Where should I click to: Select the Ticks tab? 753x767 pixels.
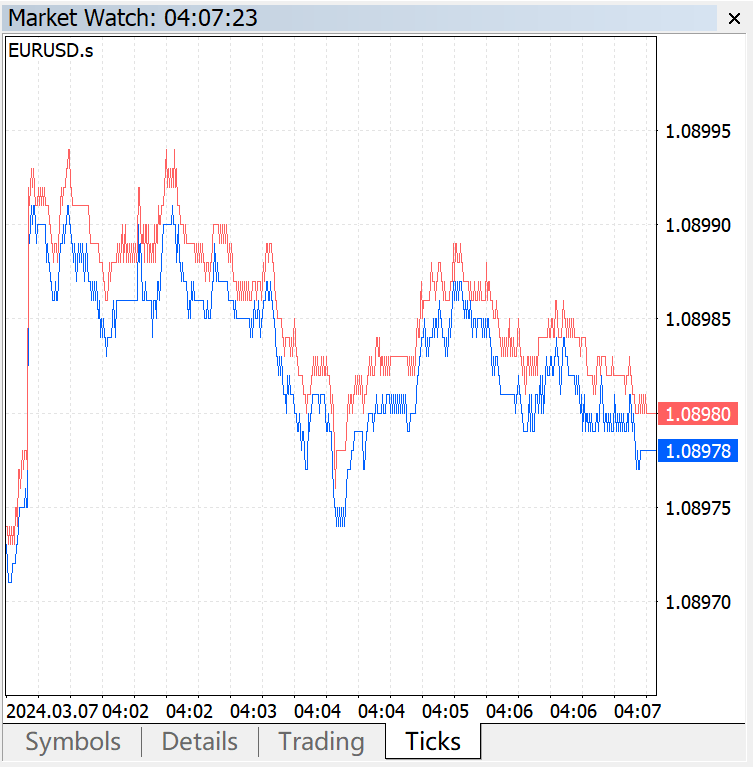click(433, 741)
